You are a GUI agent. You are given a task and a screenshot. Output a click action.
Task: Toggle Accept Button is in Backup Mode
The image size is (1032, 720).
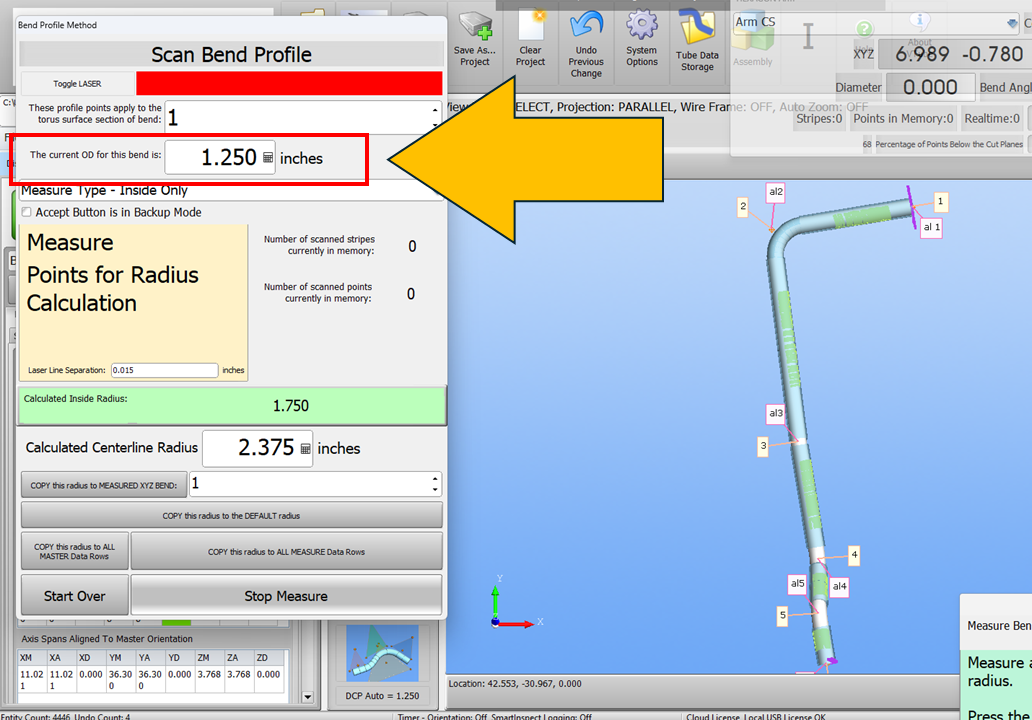point(26,212)
